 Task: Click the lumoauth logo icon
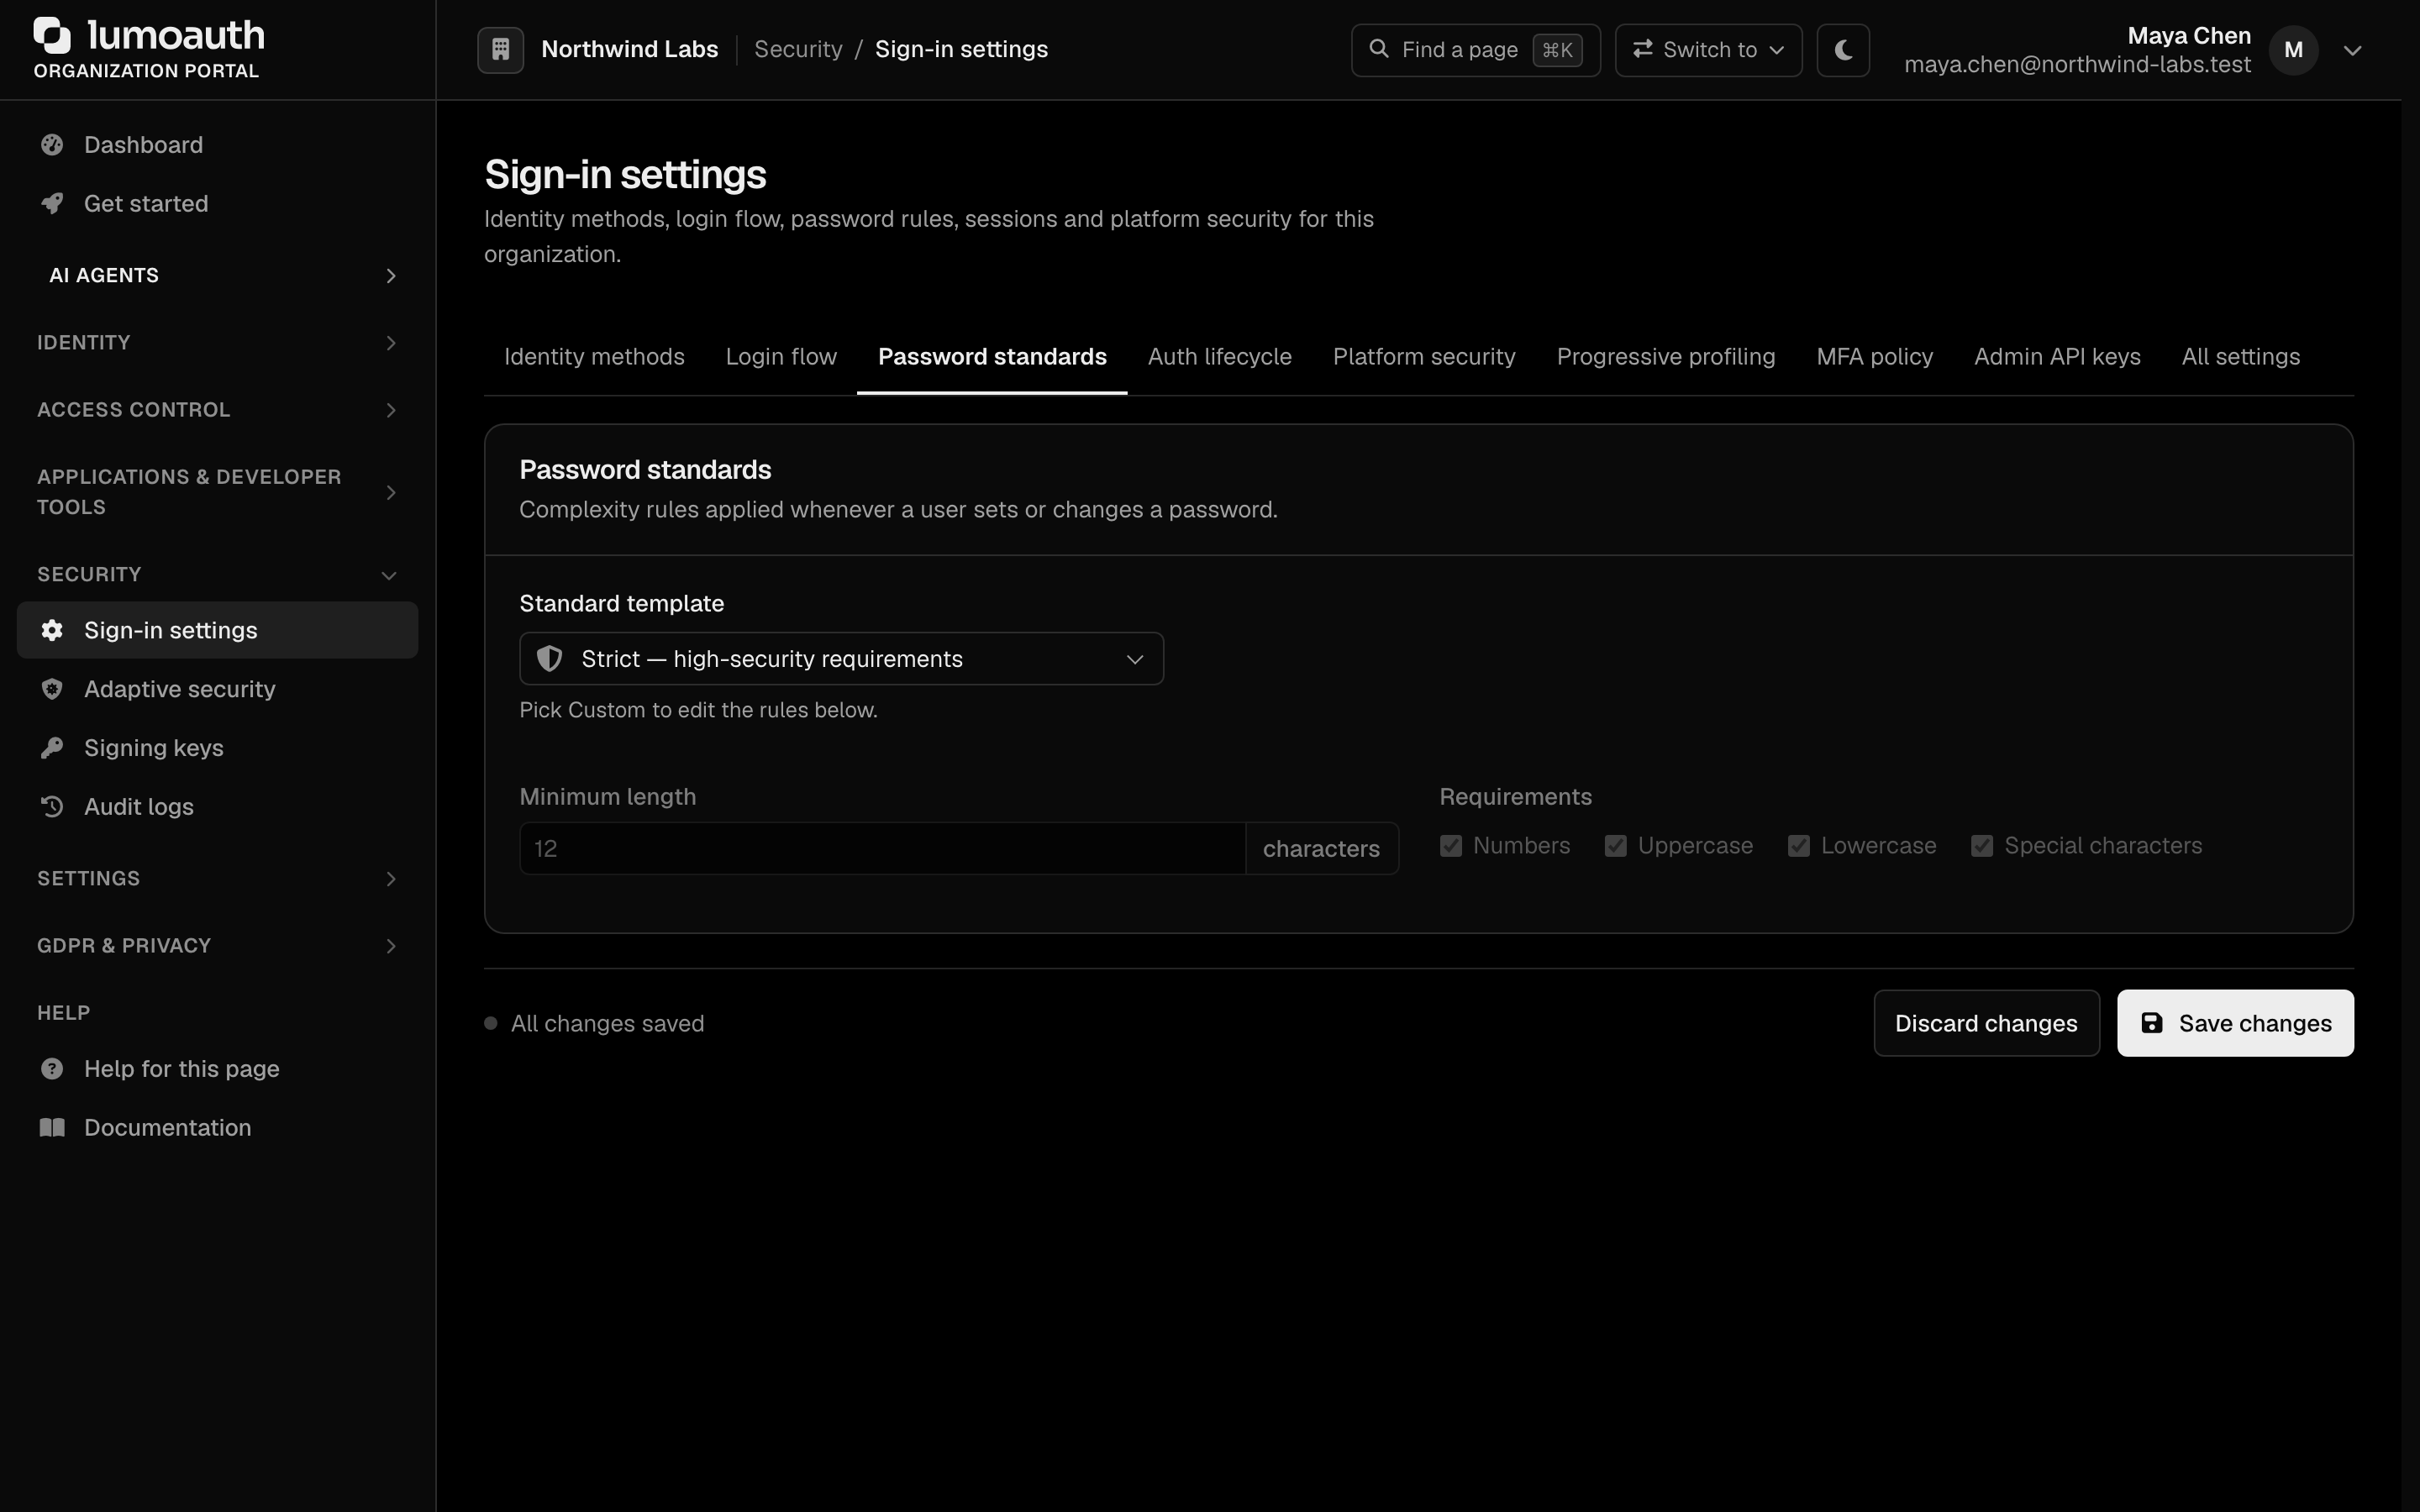point(52,35)
